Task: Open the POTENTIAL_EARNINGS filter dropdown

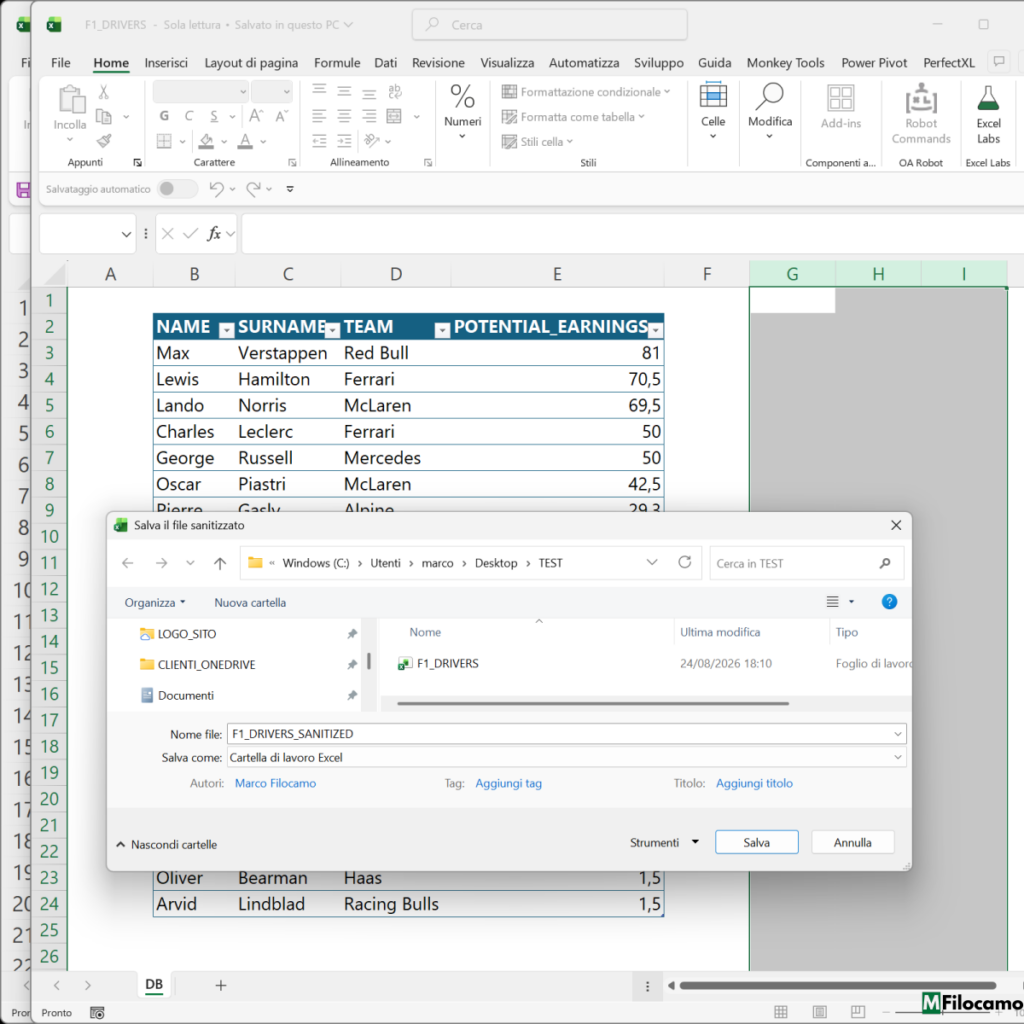Action: pyautogui.click(x=656, y=330)
